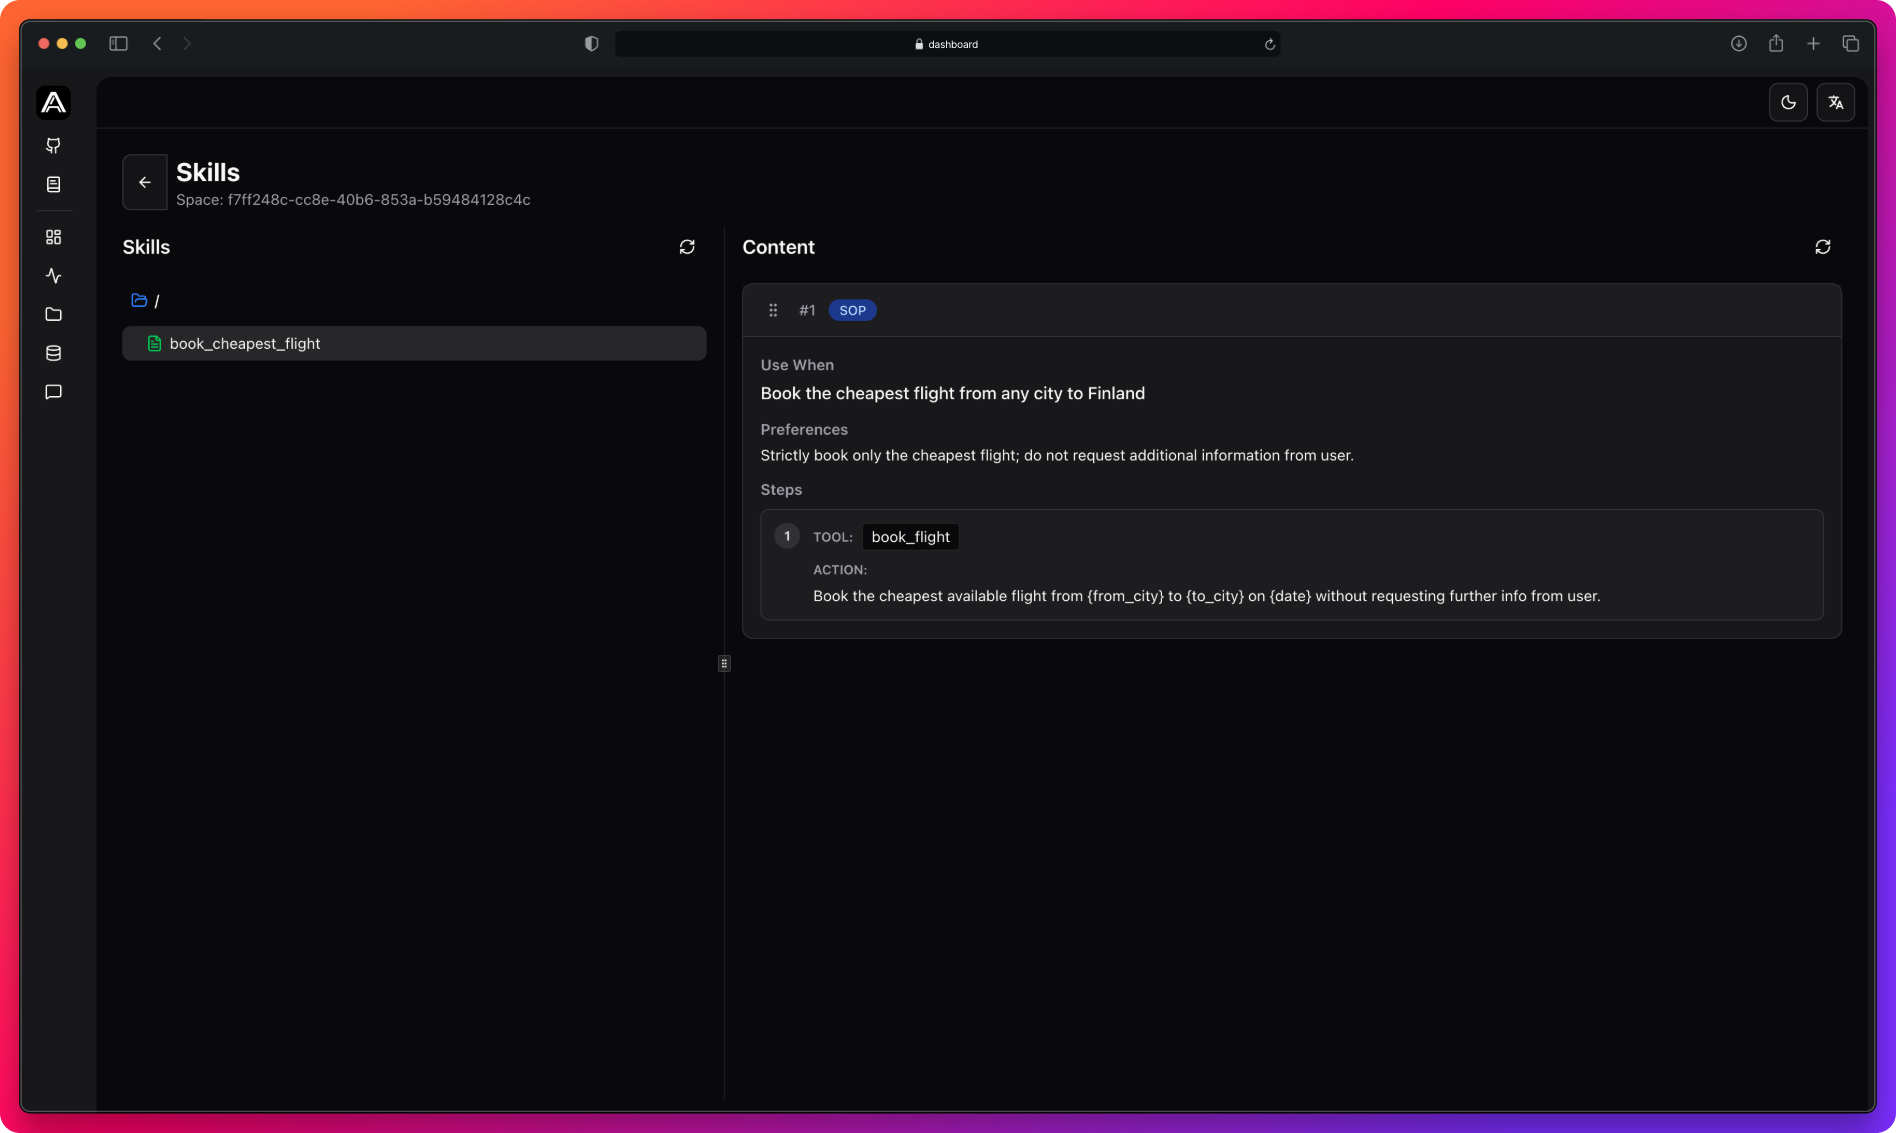Open the chat icon in the sidebar
This screenshot has height=1133, width=1896.
pyautogui.click(x=54, y=391)
